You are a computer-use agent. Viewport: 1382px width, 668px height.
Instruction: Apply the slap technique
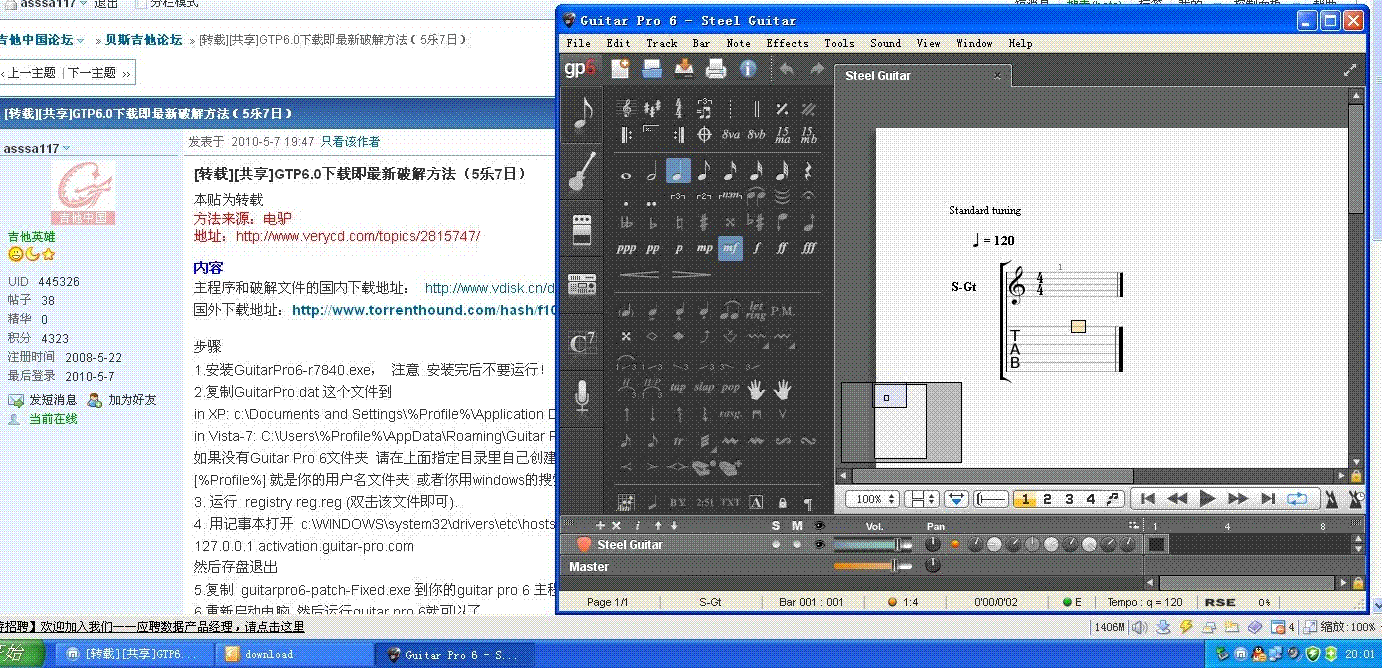pyautogui.click(x=704, y=387)
